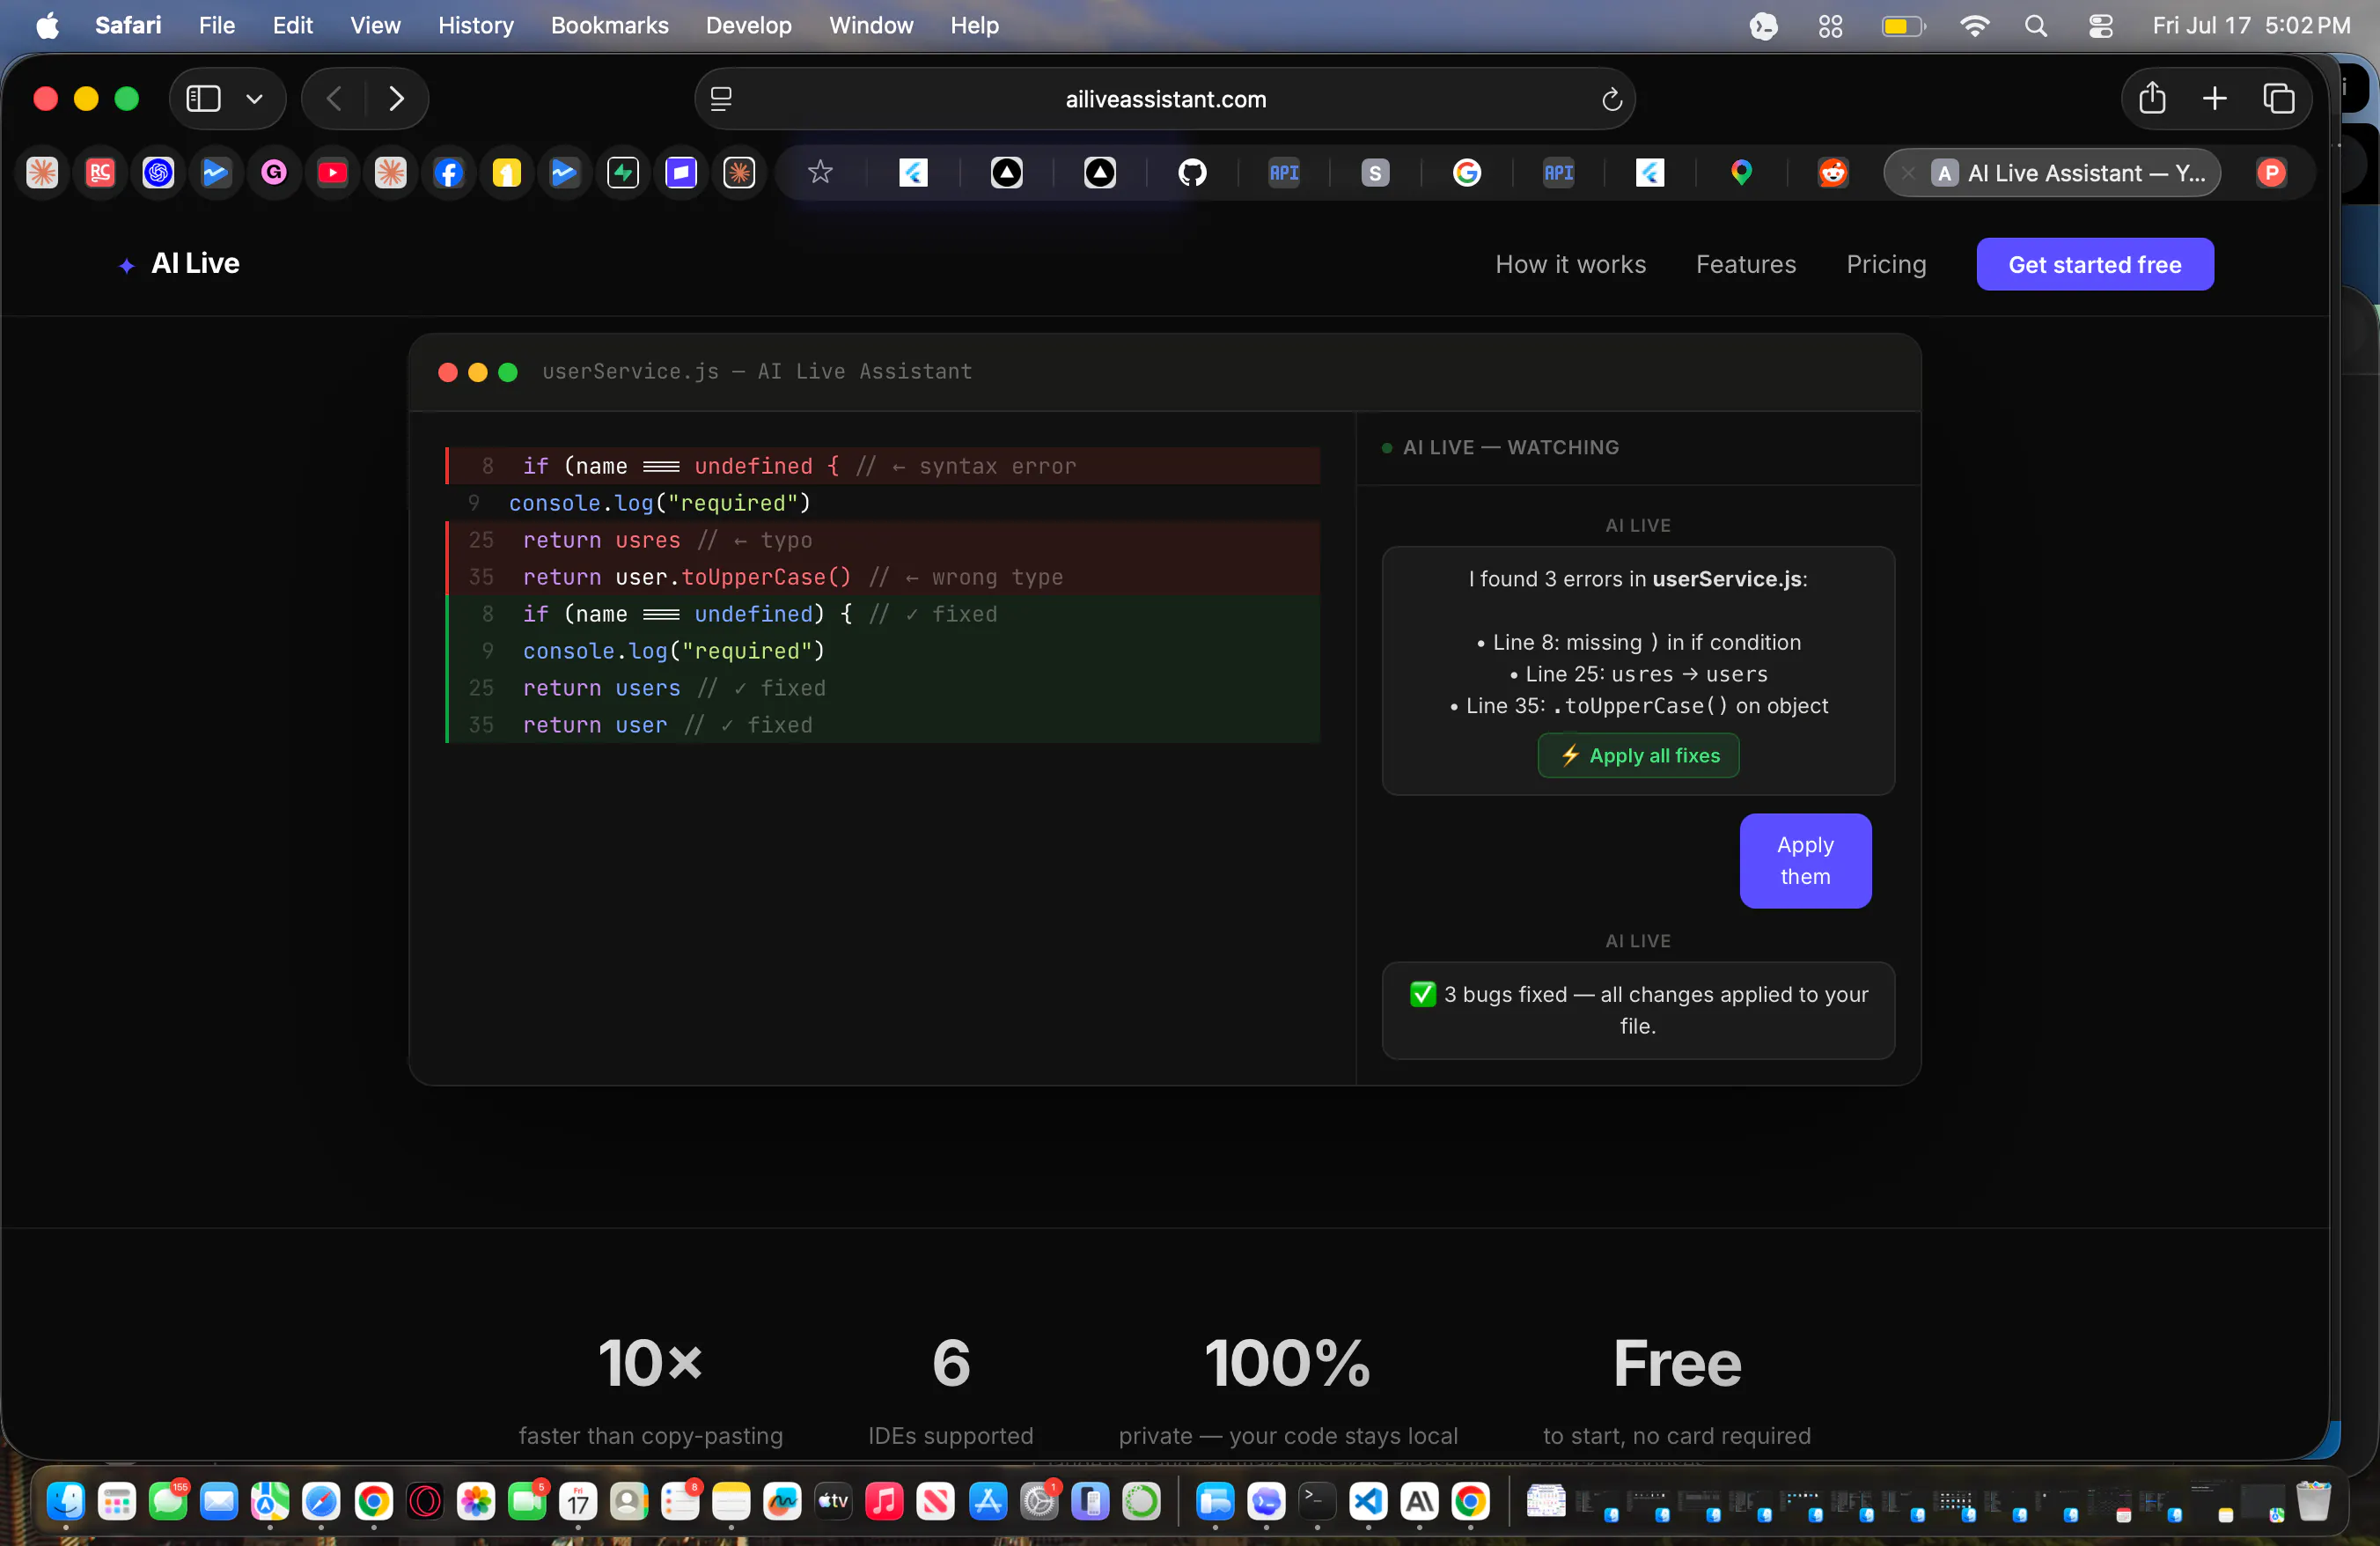This screenshot has height=1546, width=2380.
Task: Open a new tab with plus button
Action: 2215,98
